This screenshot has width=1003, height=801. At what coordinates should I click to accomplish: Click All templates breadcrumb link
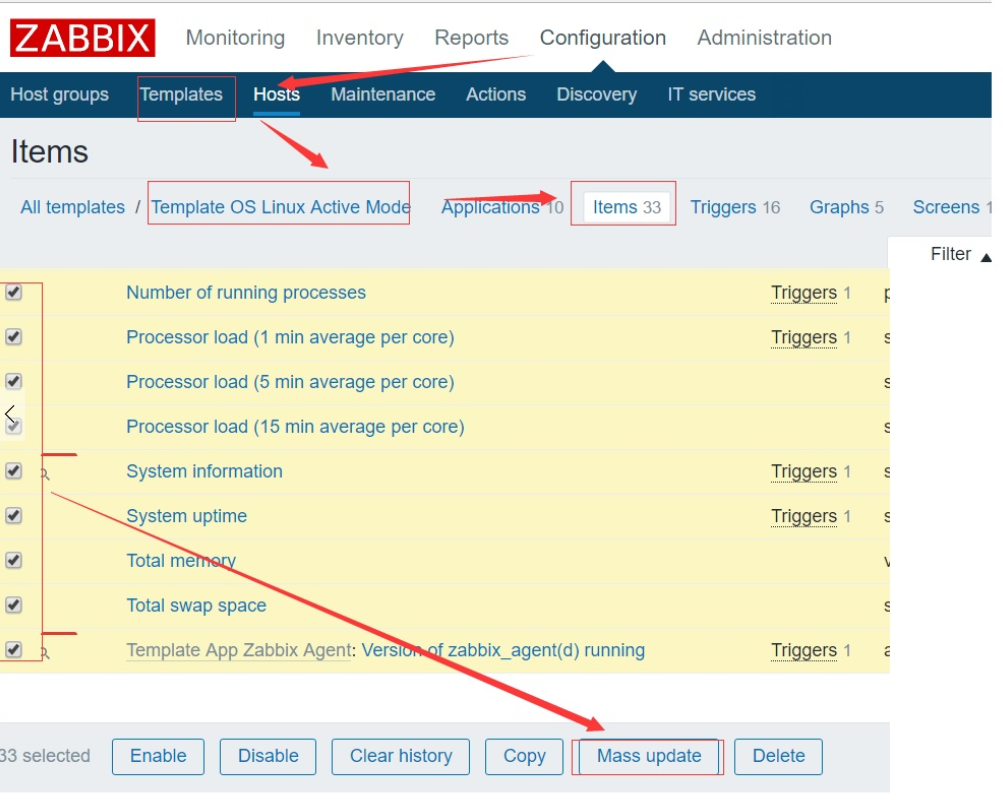(72, 207)
